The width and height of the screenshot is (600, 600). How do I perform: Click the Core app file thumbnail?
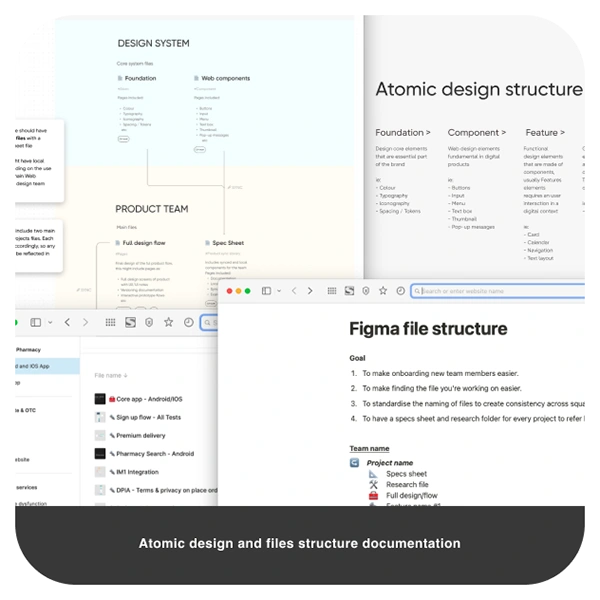point(100,399)
